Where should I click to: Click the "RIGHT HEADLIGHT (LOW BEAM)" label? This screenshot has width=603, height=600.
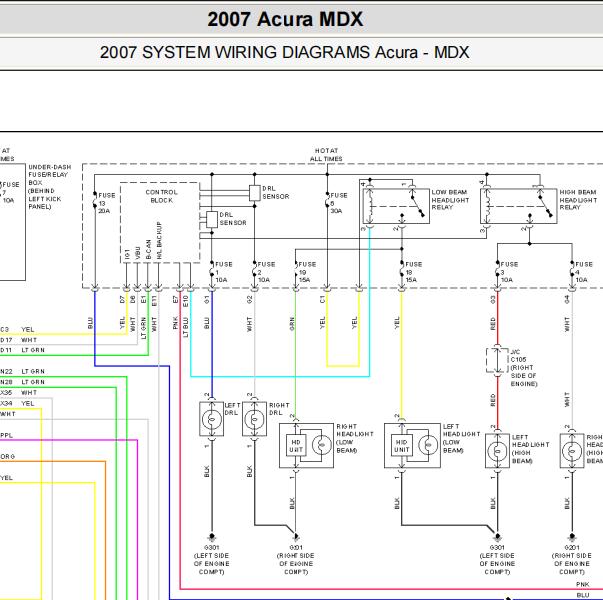(x=355, y=438)
